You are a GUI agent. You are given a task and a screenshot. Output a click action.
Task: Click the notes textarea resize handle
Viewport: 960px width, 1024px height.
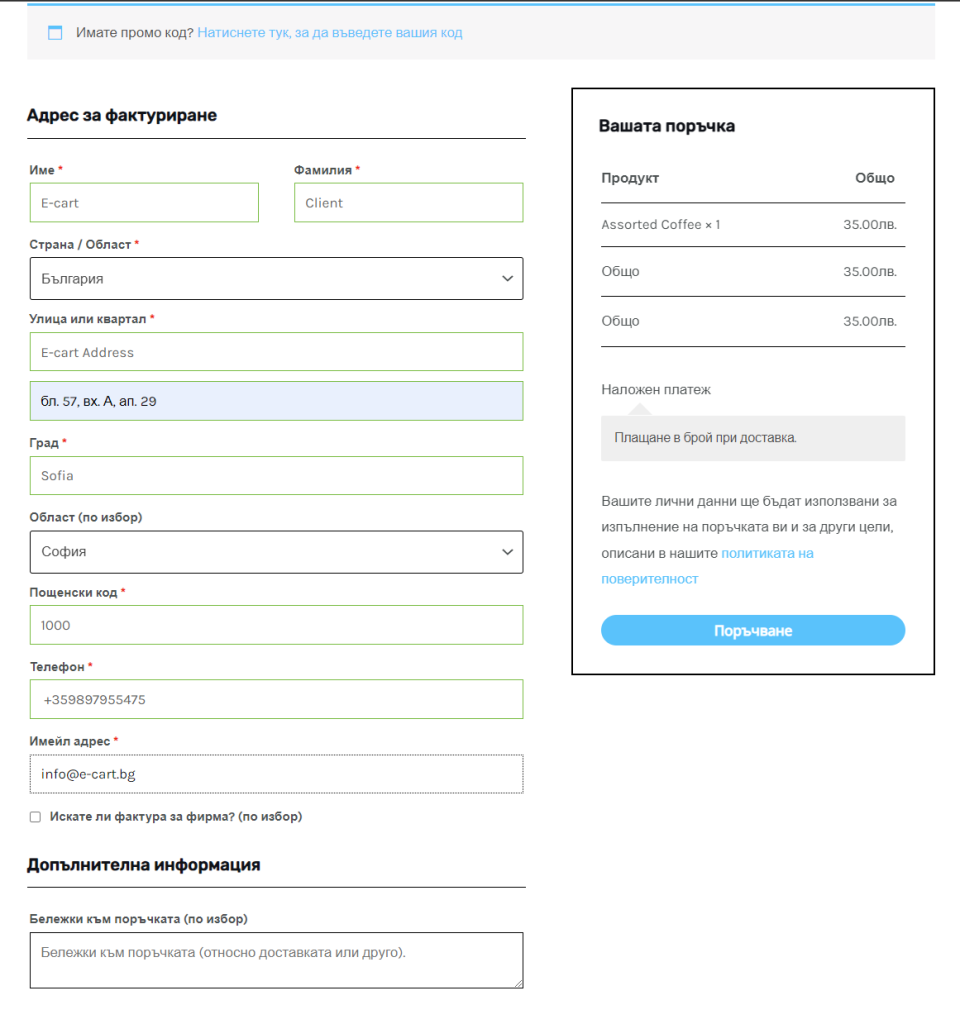(x=518, y=984)
